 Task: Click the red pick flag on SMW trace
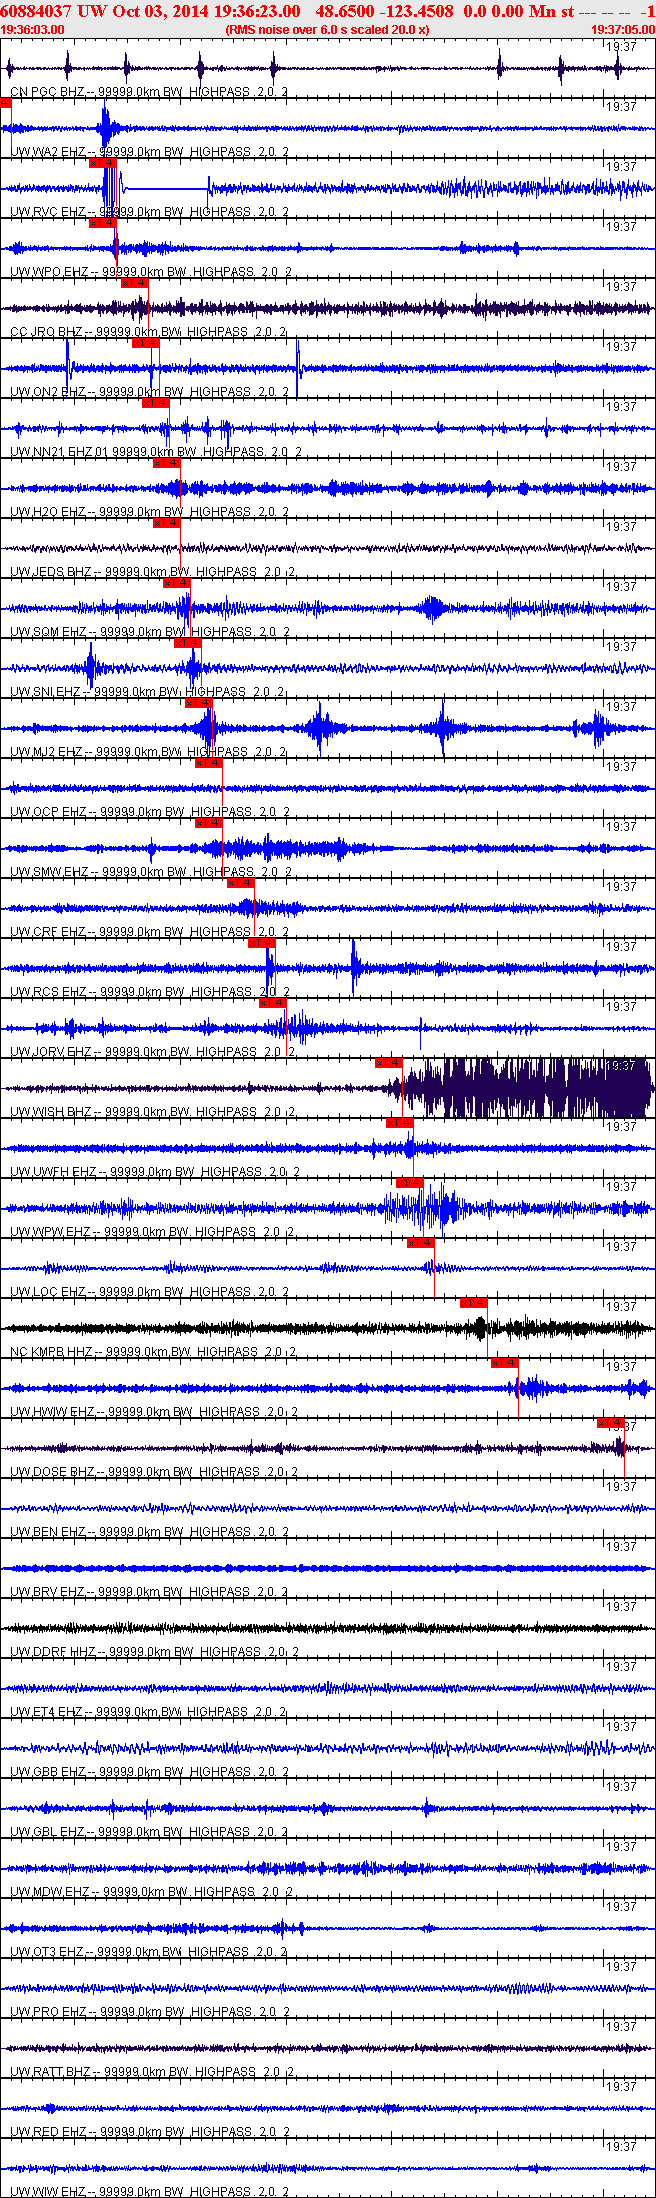tap(209, 822)
